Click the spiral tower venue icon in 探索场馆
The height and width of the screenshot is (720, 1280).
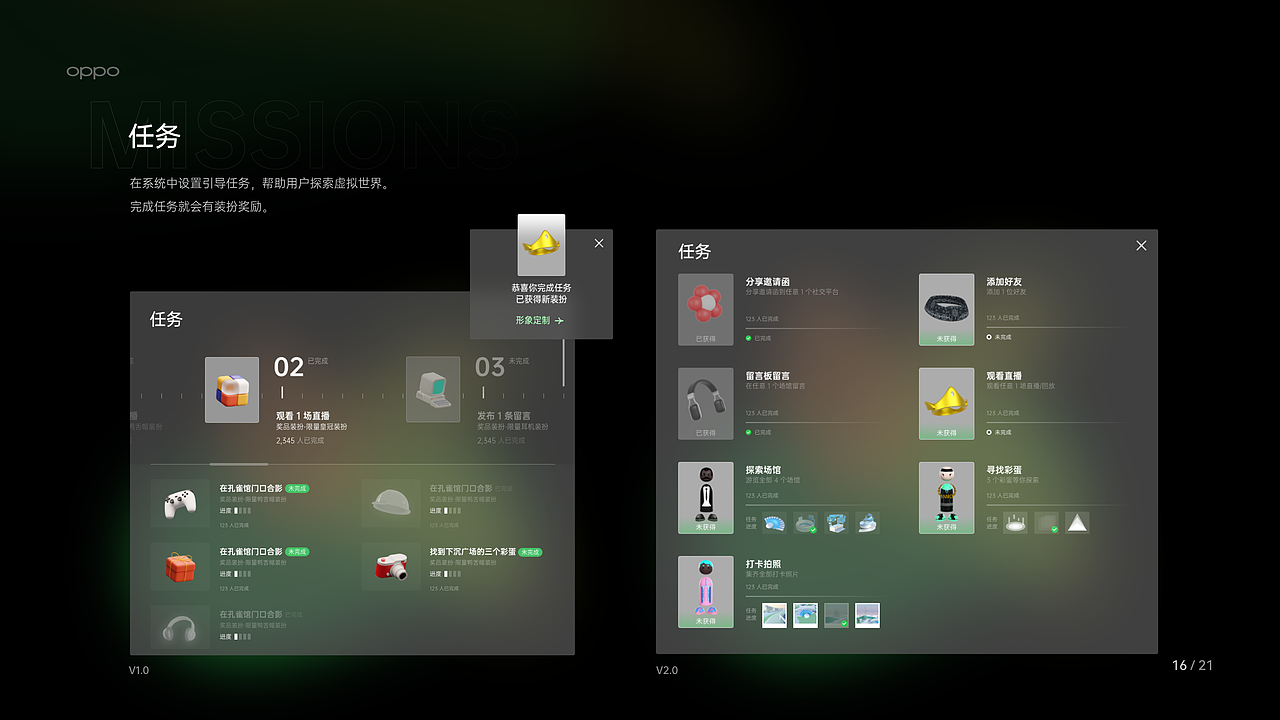(867, 522)
